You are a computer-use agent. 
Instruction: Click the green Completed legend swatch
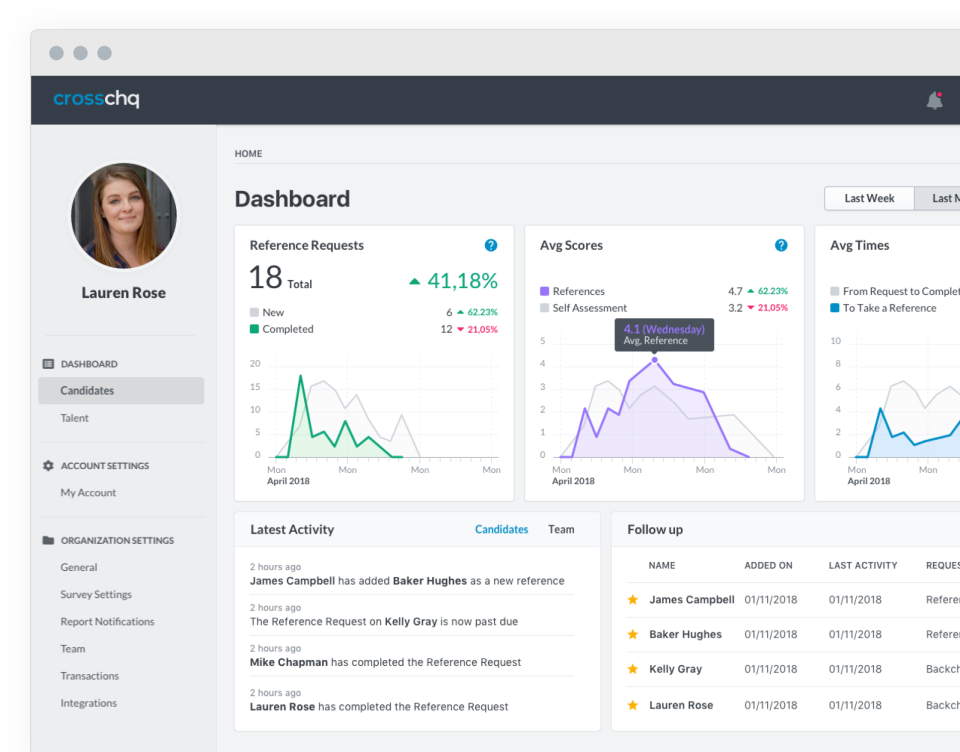pyautogui.click(x=254, y=329)
